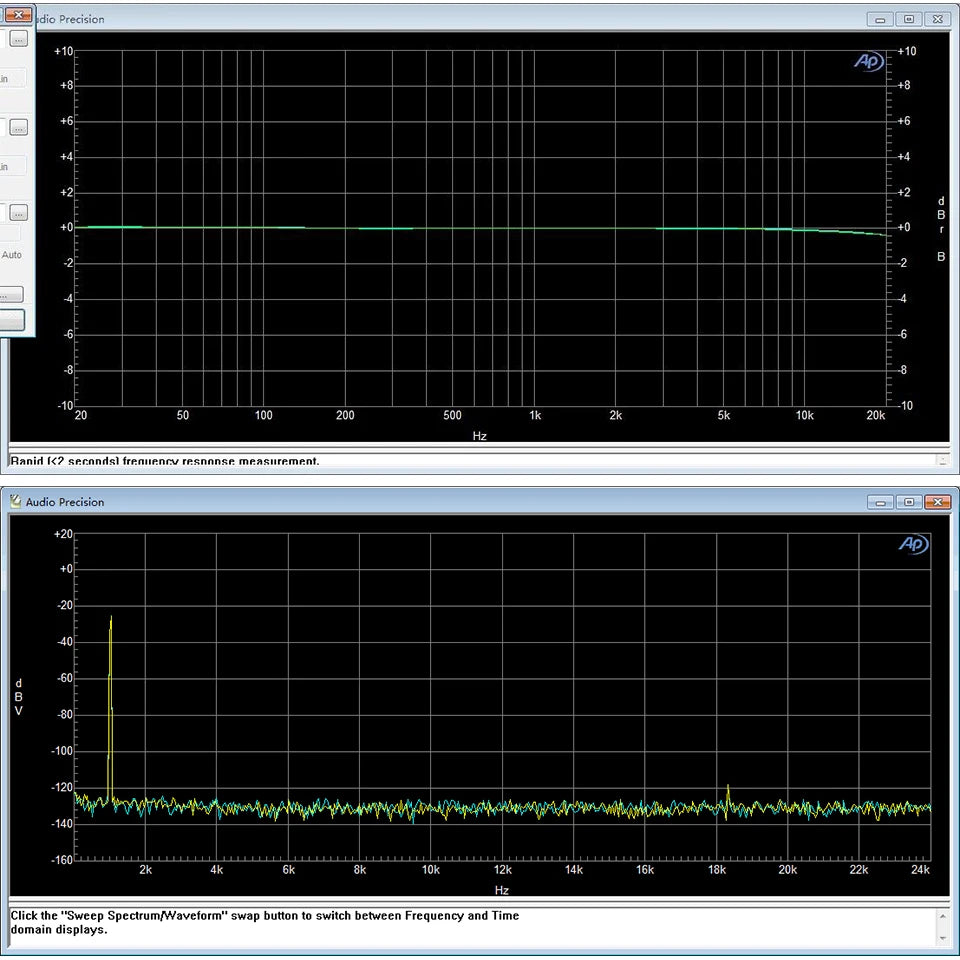Viewport: 960px width, 960px height.
Task: Click the AP logo in the spectrum graph
Action: 913,544
